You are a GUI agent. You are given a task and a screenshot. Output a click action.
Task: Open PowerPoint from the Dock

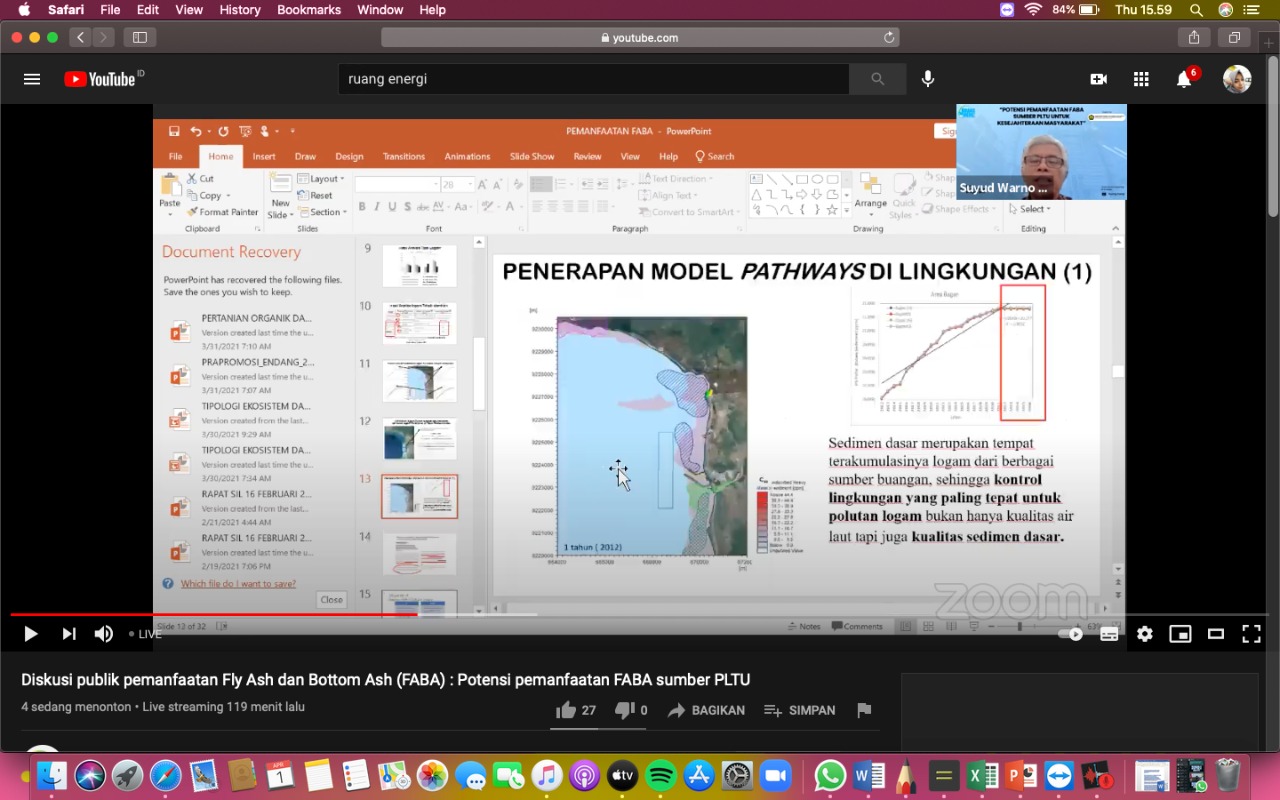(x=1021, y=775)
